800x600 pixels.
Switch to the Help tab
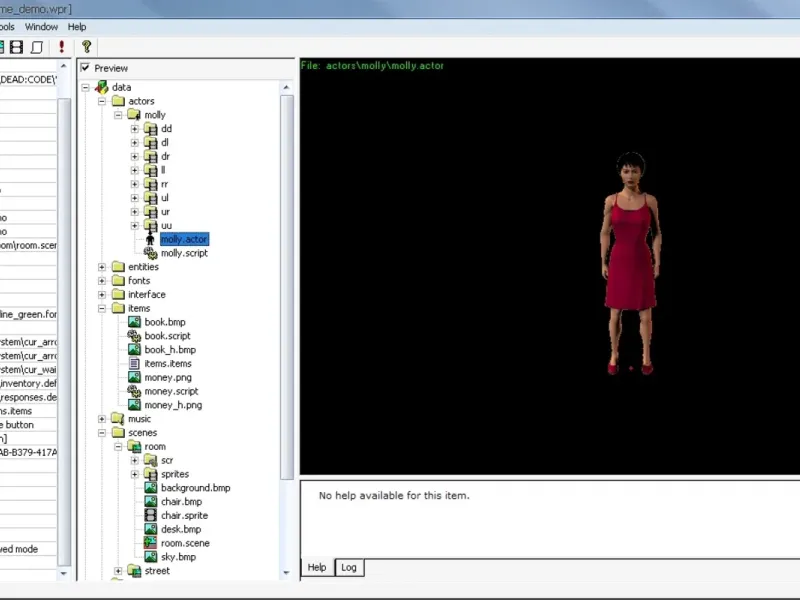coord(317,567)
